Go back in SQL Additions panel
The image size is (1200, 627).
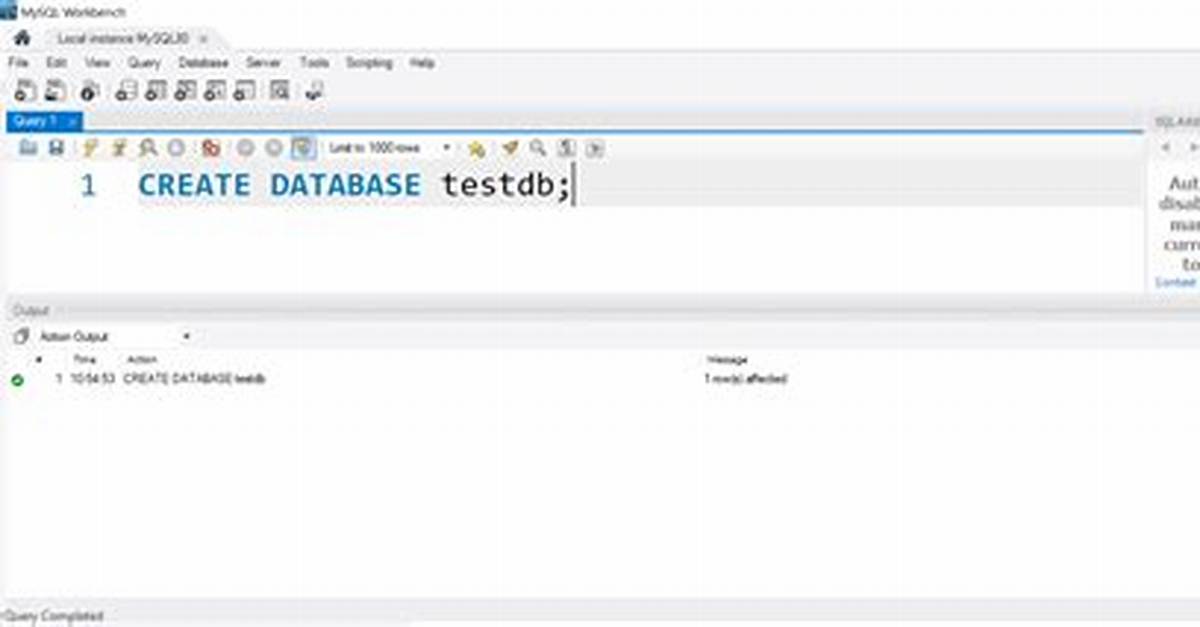(1166, 148)
